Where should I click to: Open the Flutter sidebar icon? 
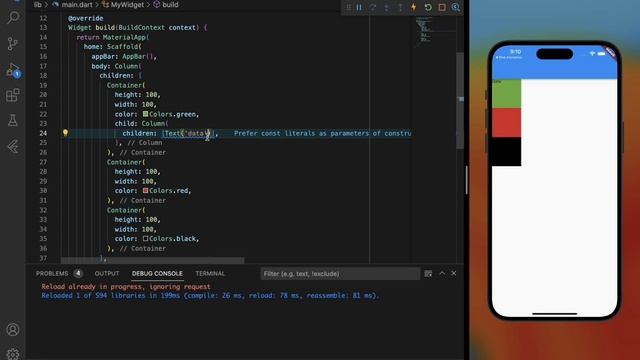[13, 147]
